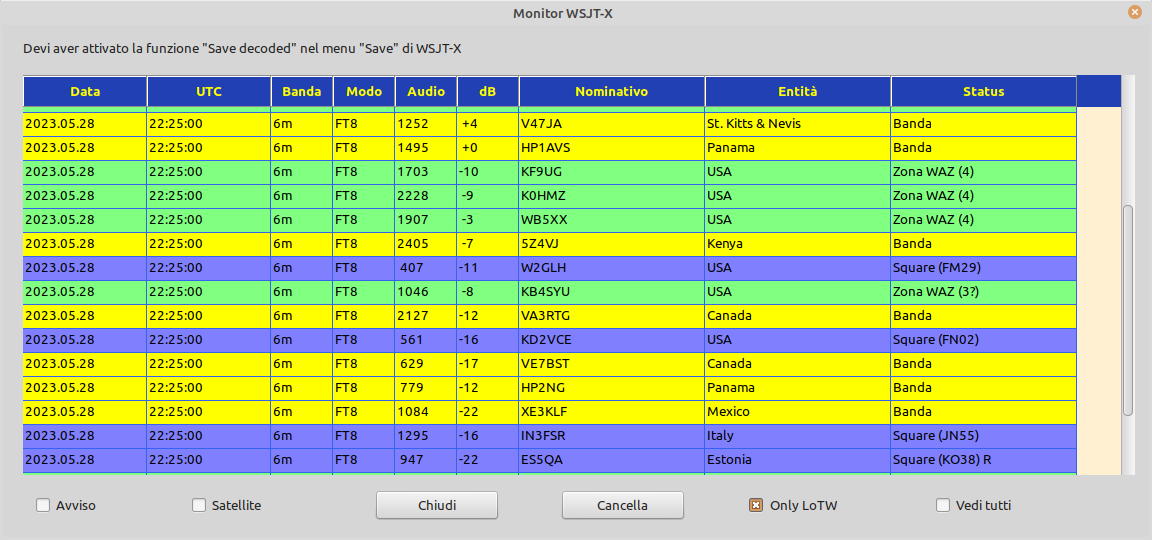This screenshot has width=1152, height=540.
Task: Click the Square (FM29) status cell
Action: point(983,267)
